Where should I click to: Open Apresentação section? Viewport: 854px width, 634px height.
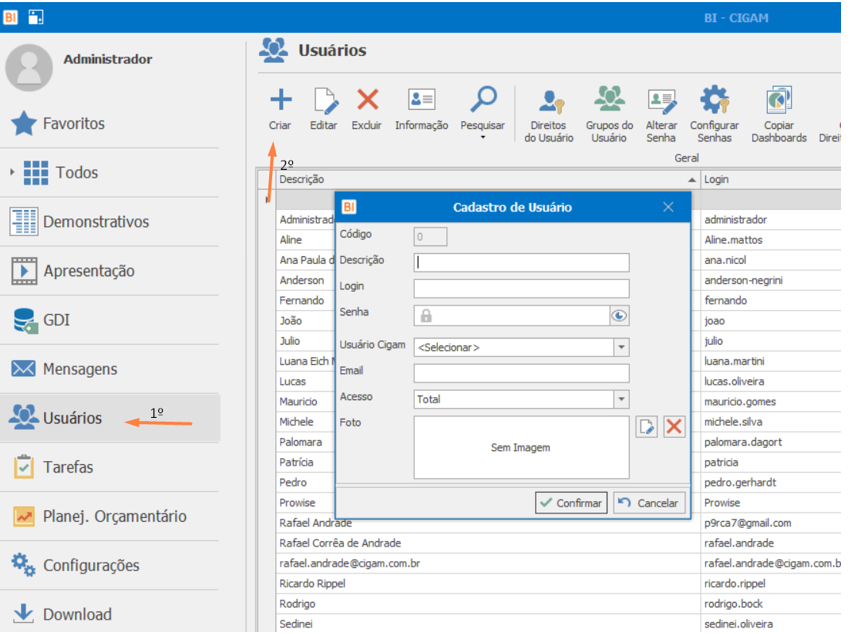pyautogui.click(x=109, y=271)
